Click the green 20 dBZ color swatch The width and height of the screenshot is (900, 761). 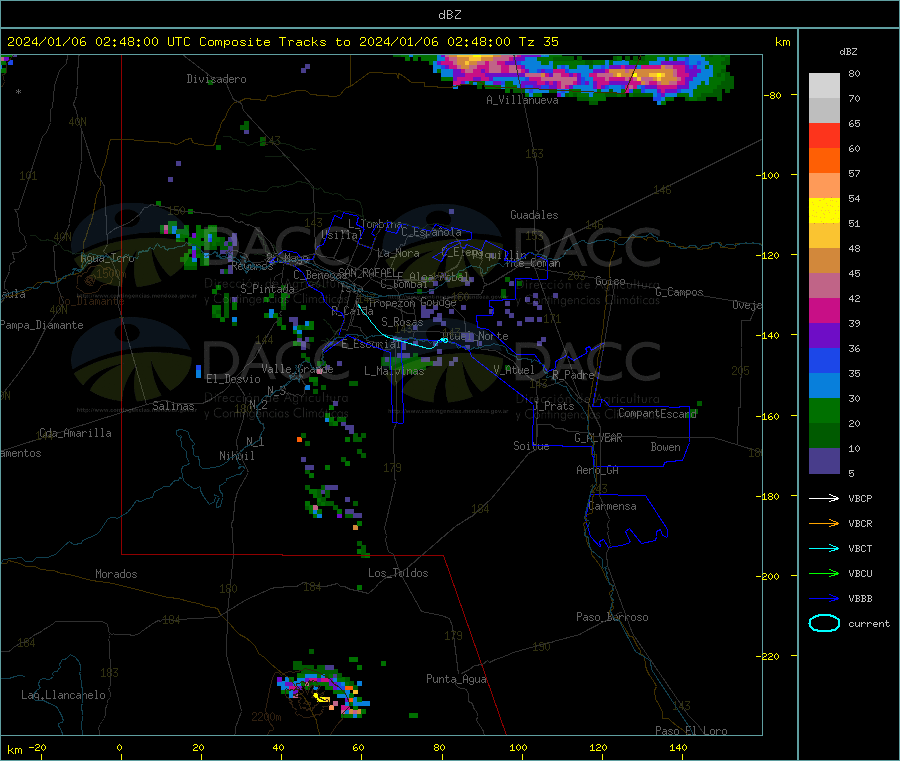[824, 410]
